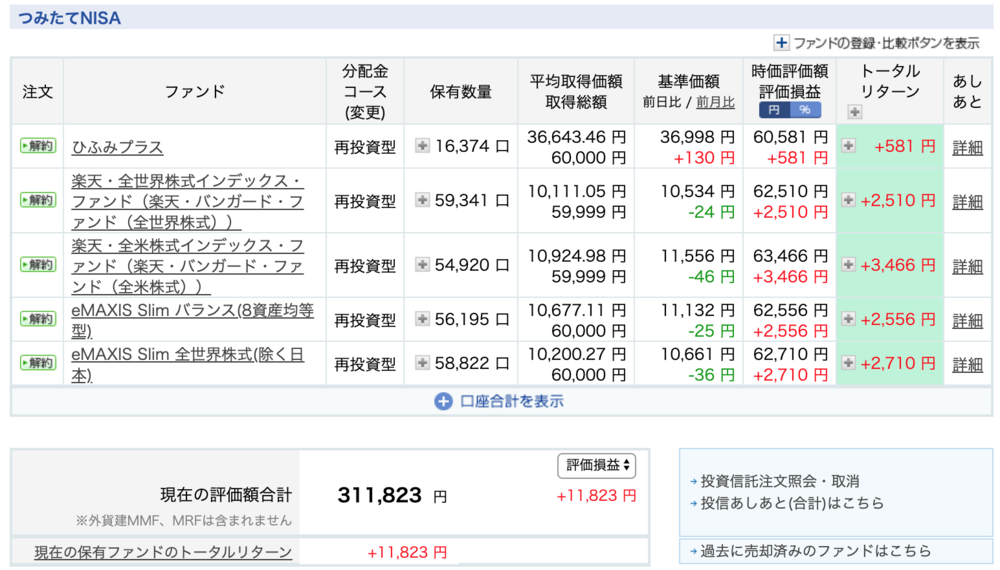Viewport: 1000px width, 570px height.
Task: Expand ファンドの登録・比較ボタンを表示
Action: tap(876, 43)
